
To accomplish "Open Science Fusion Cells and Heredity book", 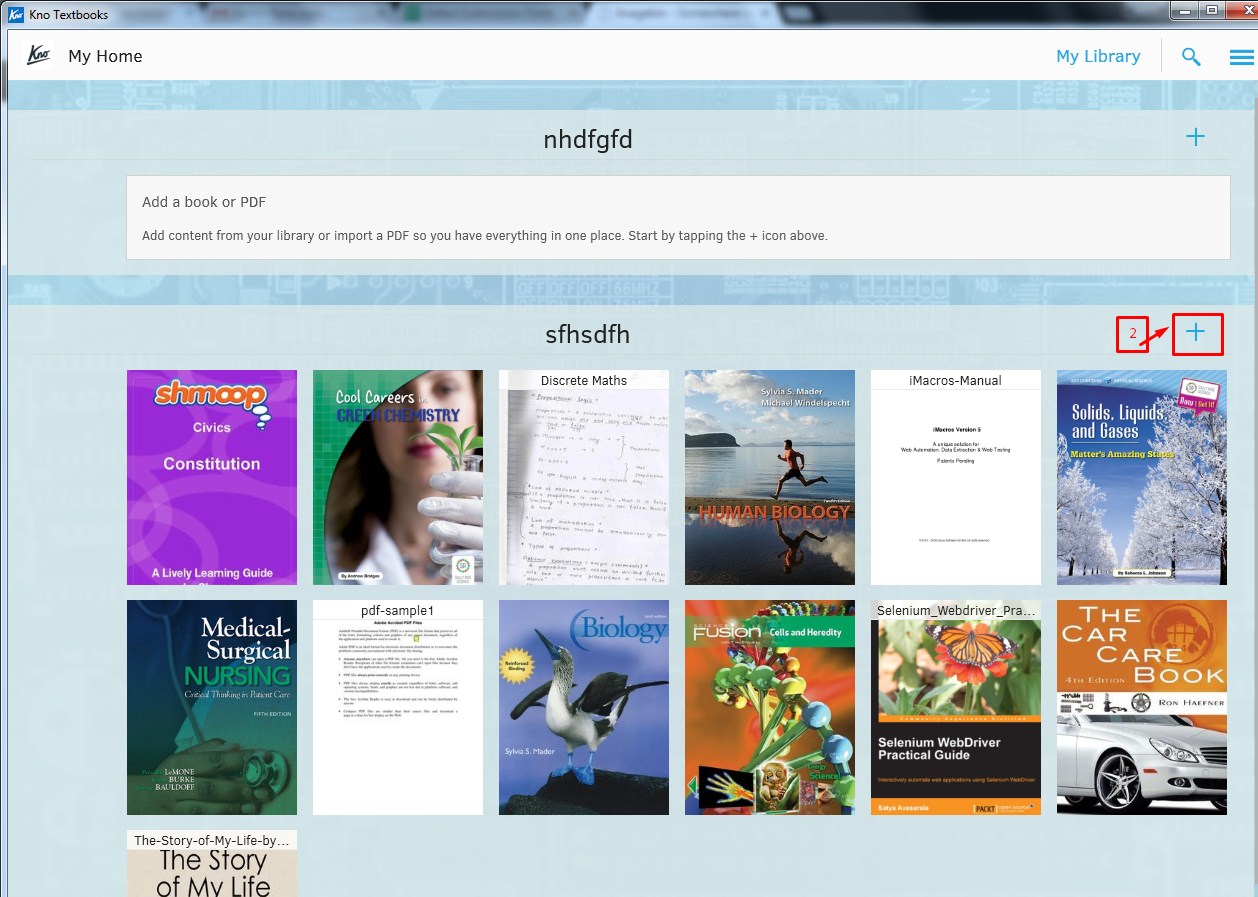I will [770, 707].
